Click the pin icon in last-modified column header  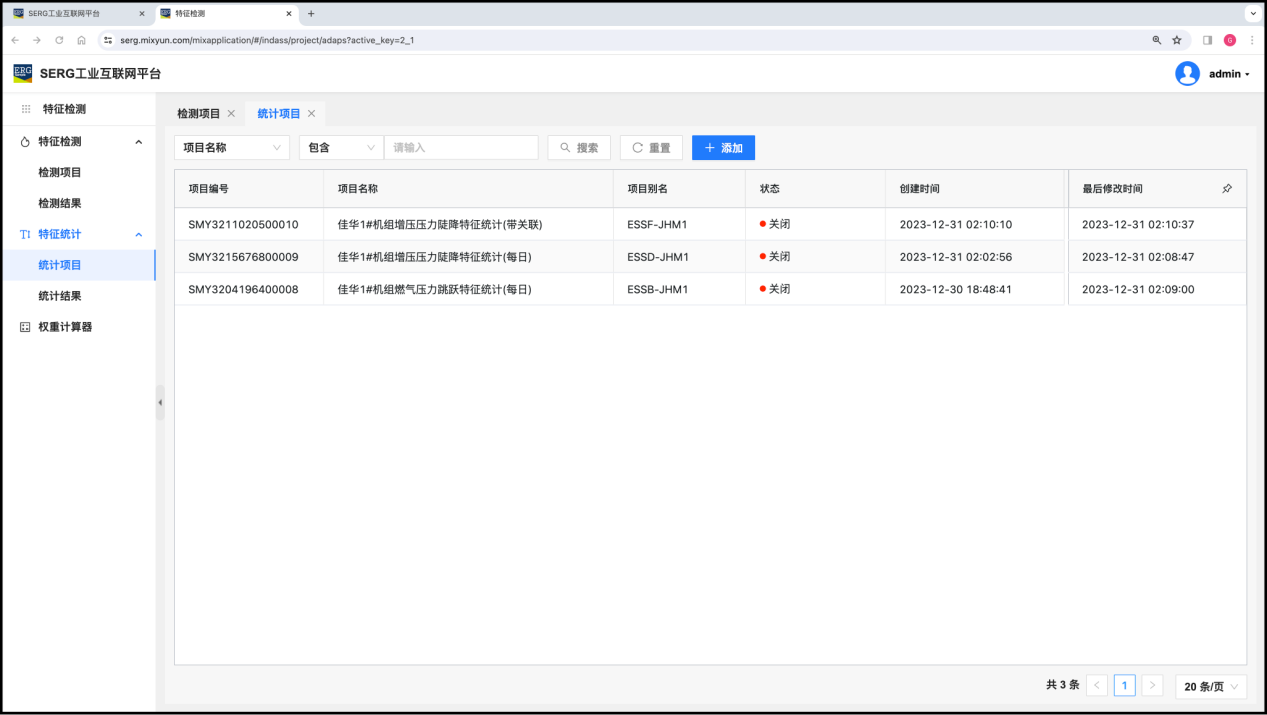(1227, 189)
